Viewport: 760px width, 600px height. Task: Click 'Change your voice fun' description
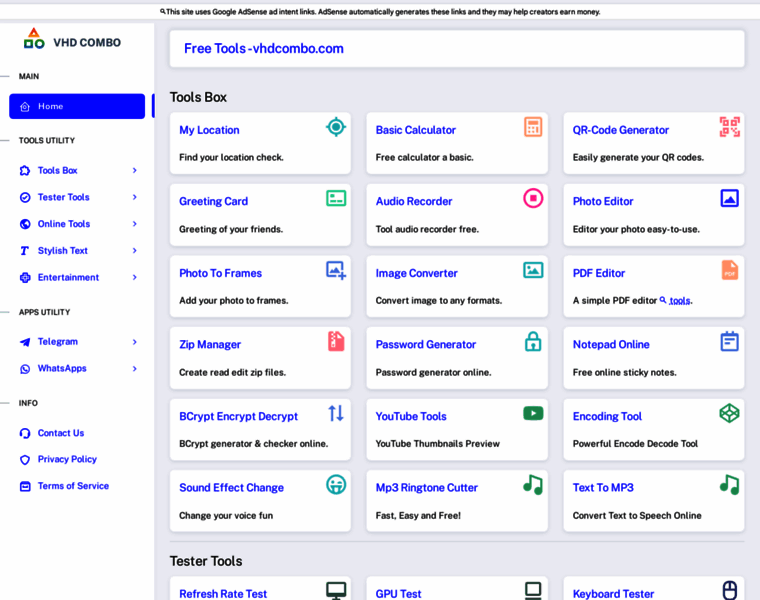[x=226, y=515]
